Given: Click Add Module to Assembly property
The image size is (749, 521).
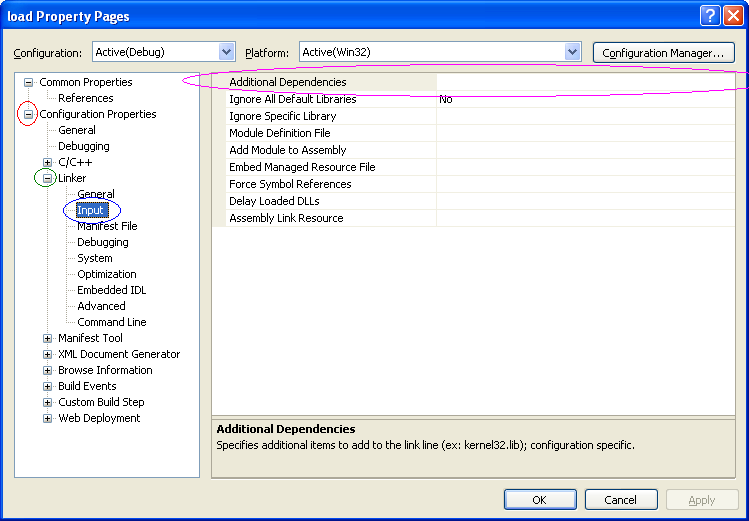Looking at the screenshot, I should click(288, 150).
